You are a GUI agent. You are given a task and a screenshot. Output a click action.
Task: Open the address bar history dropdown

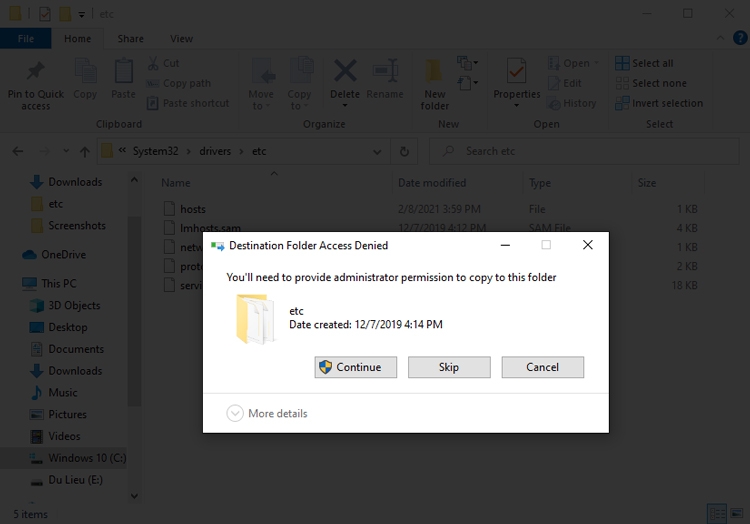377,152
